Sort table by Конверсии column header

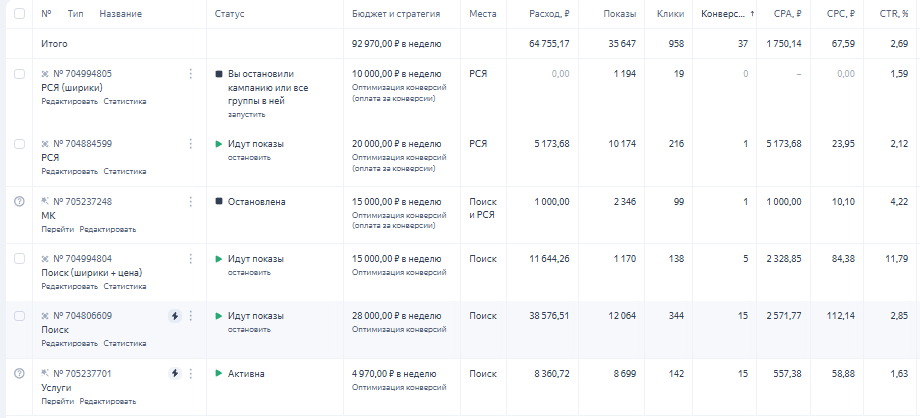(x=723, y=14)
